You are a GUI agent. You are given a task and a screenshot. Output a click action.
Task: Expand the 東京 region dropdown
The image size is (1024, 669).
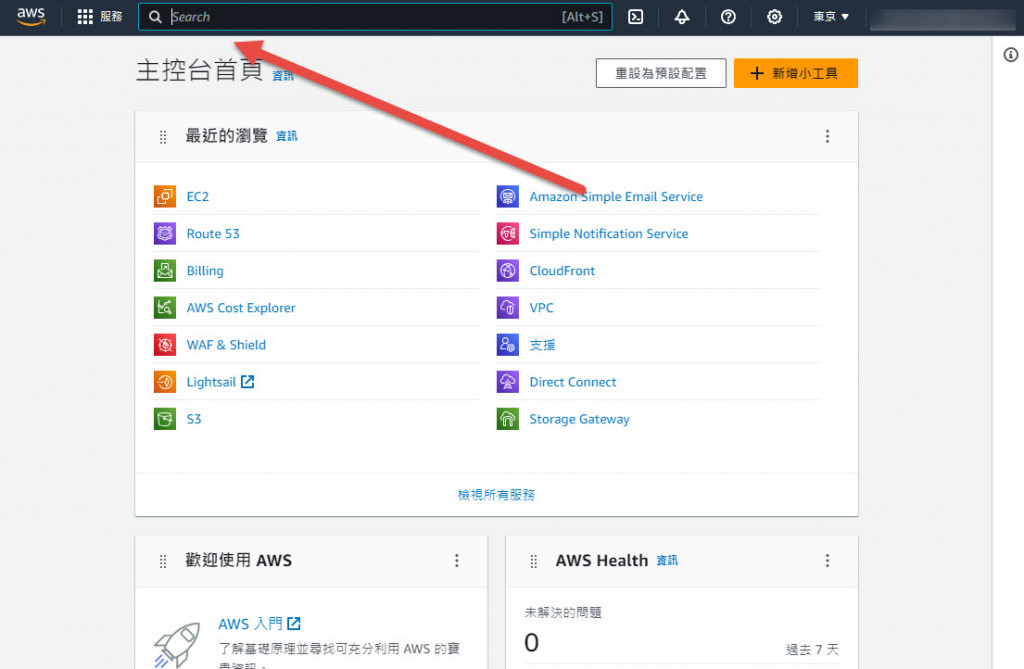click(831, 17)
